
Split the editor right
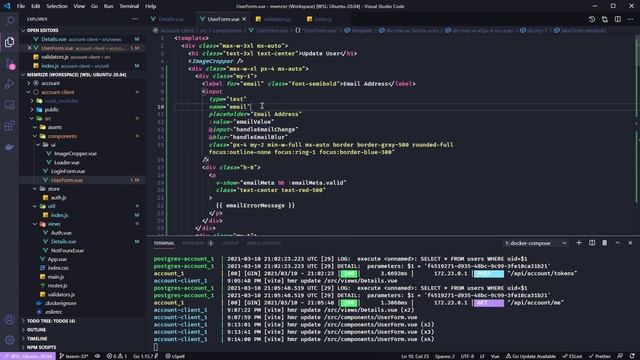tap(618, 19)
